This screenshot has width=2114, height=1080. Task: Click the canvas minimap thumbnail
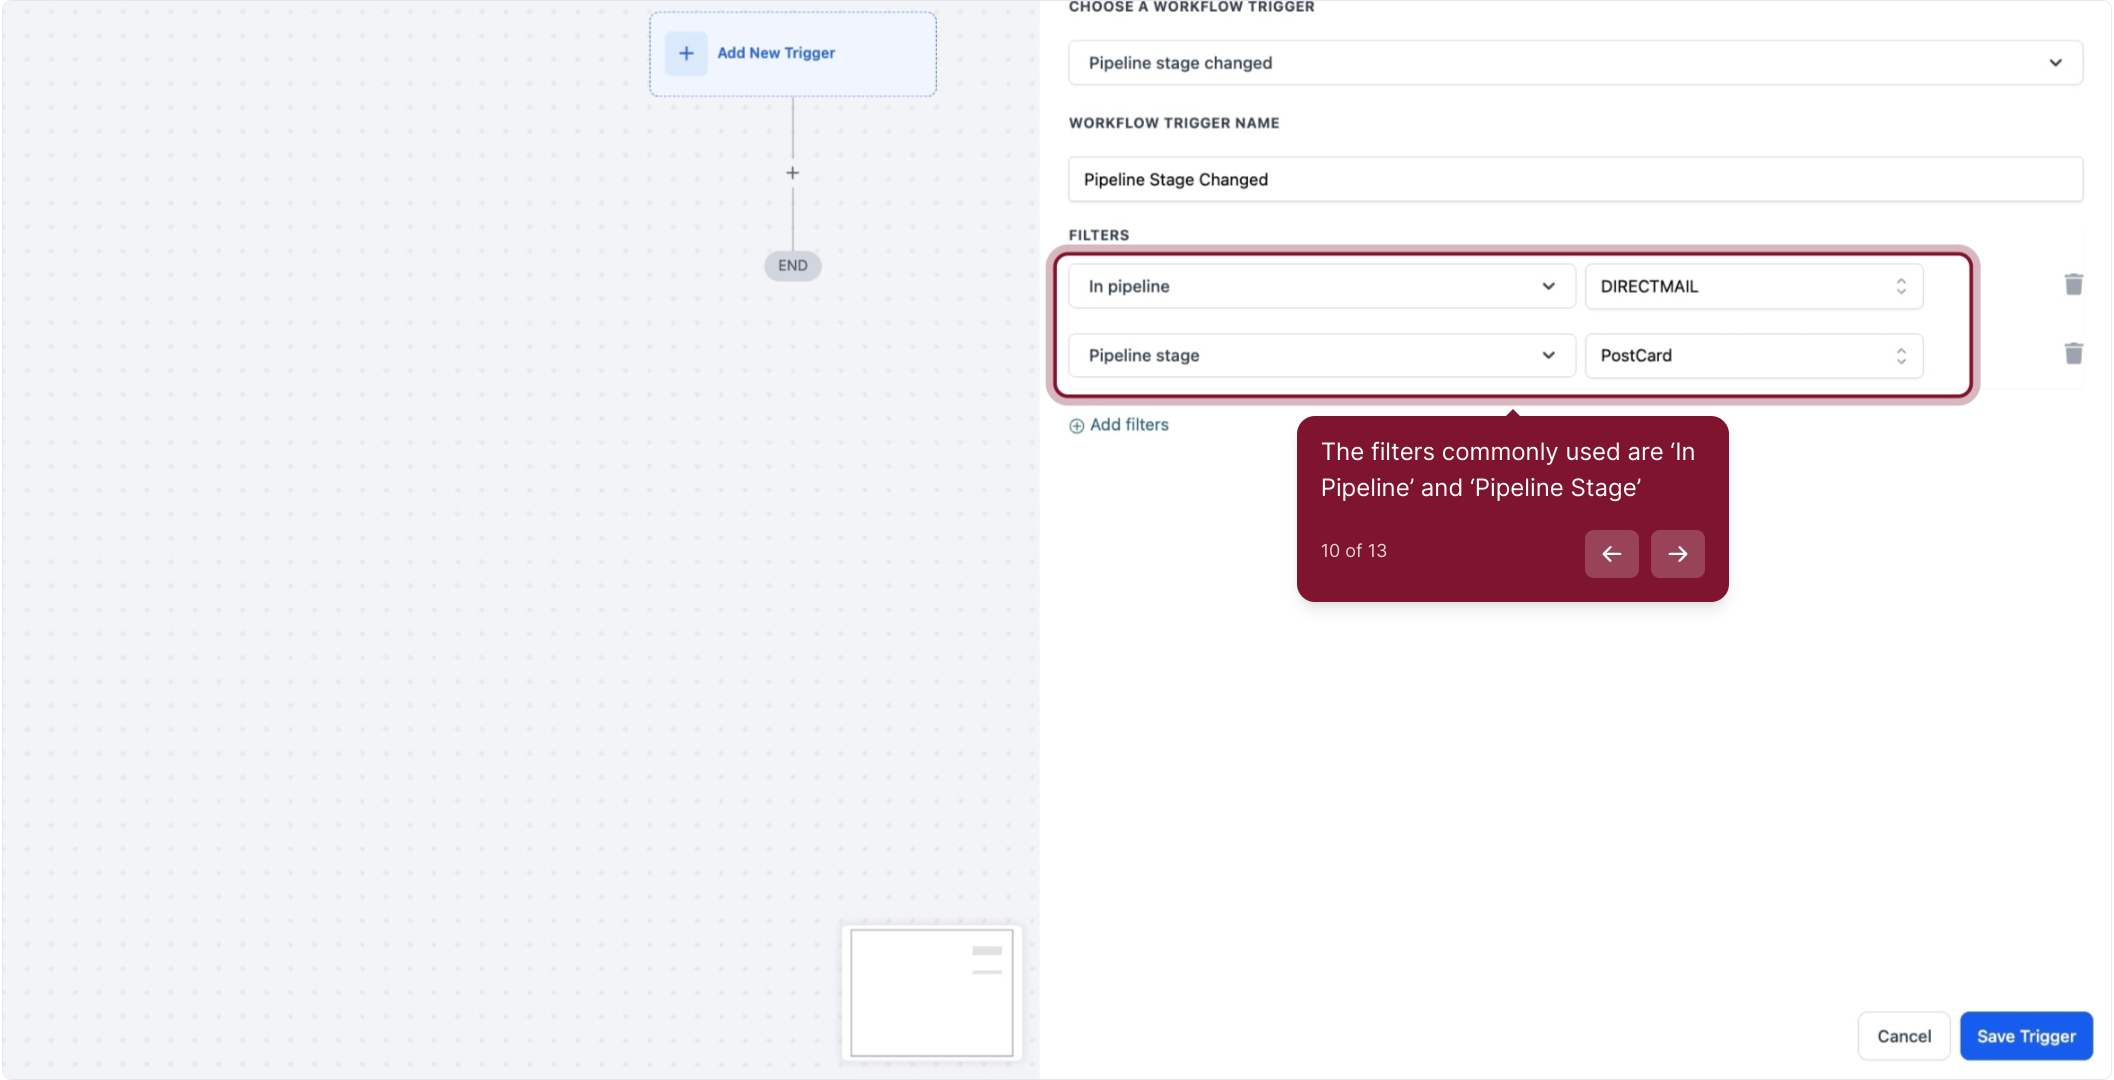[931, 992]
